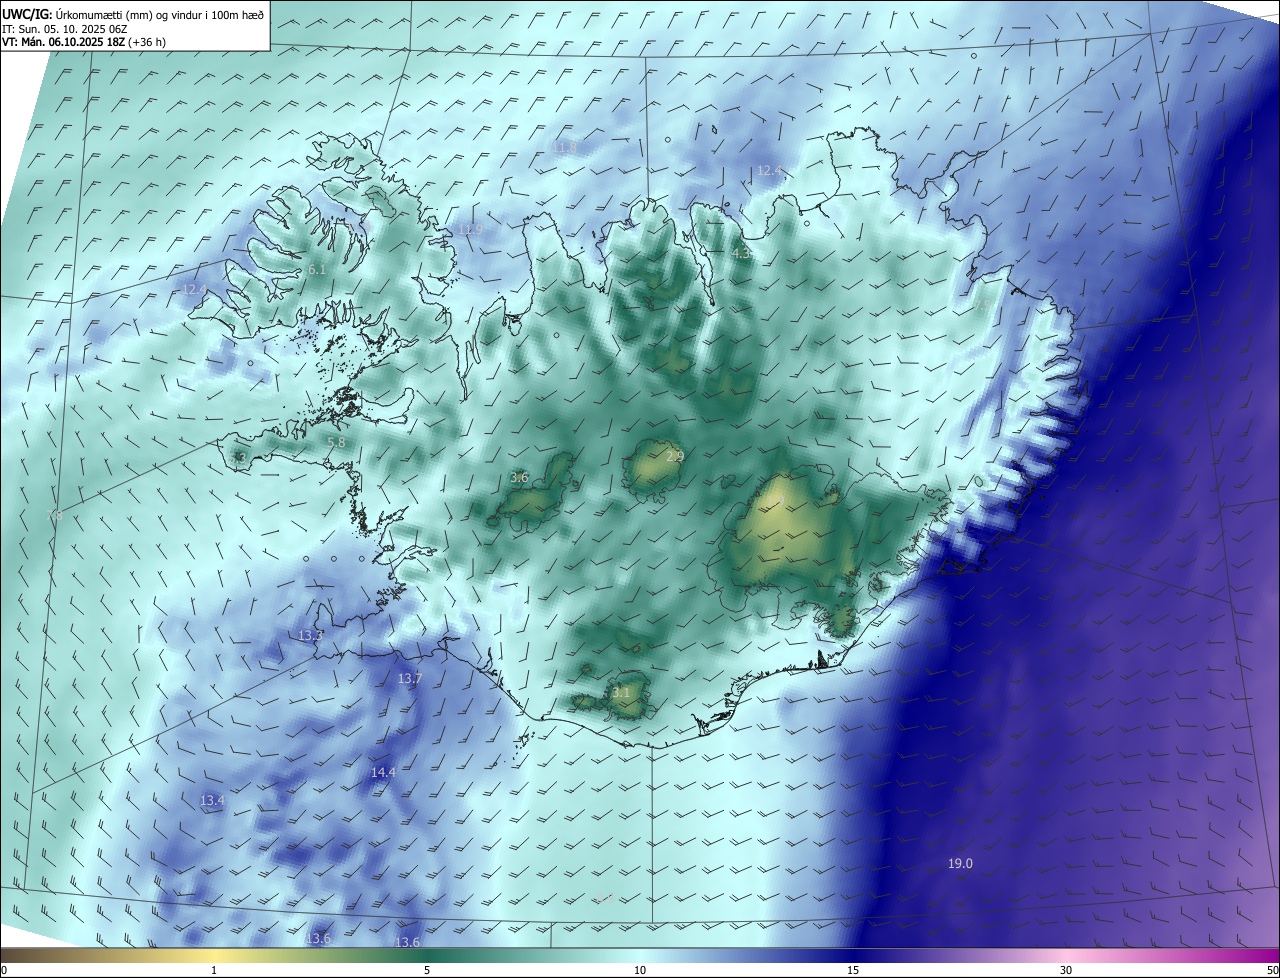This screenshot has height=978, width=1280.
Task: Click the colour scale tick label 10
Action: pyautogui.click(x=640, y=970)
